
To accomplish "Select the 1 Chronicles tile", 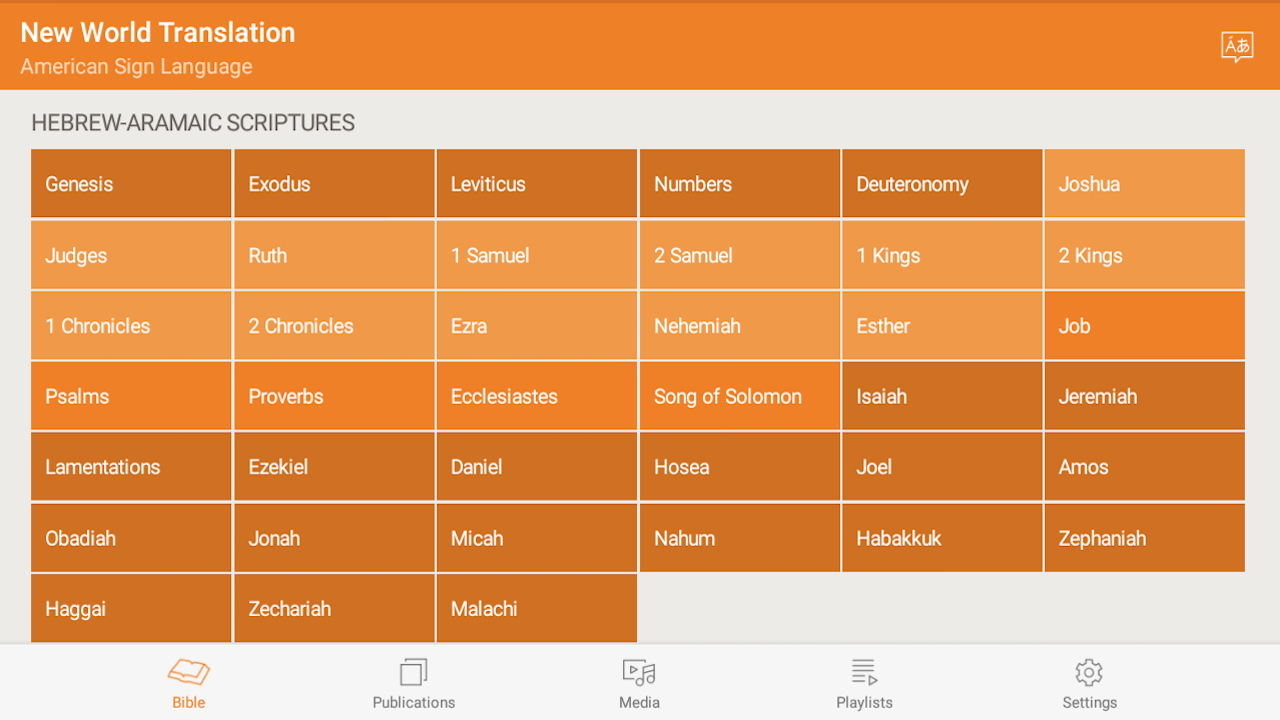I will coord(131,326).
